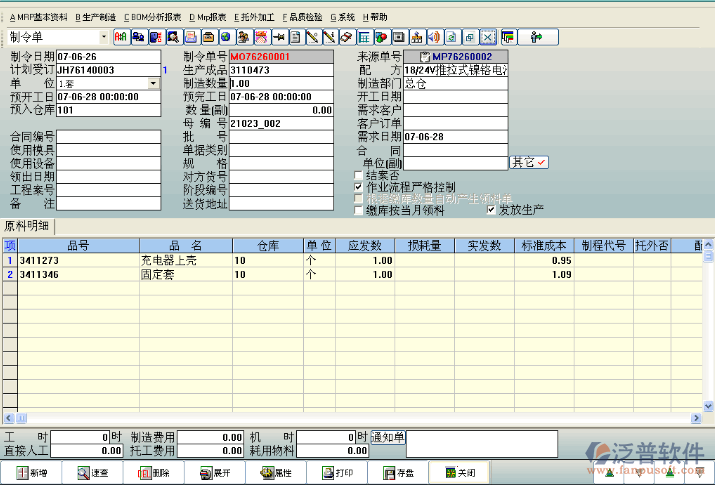Open the 其它 dropdown button
This screenshot has height=486, width=715.
click(529, 162)
